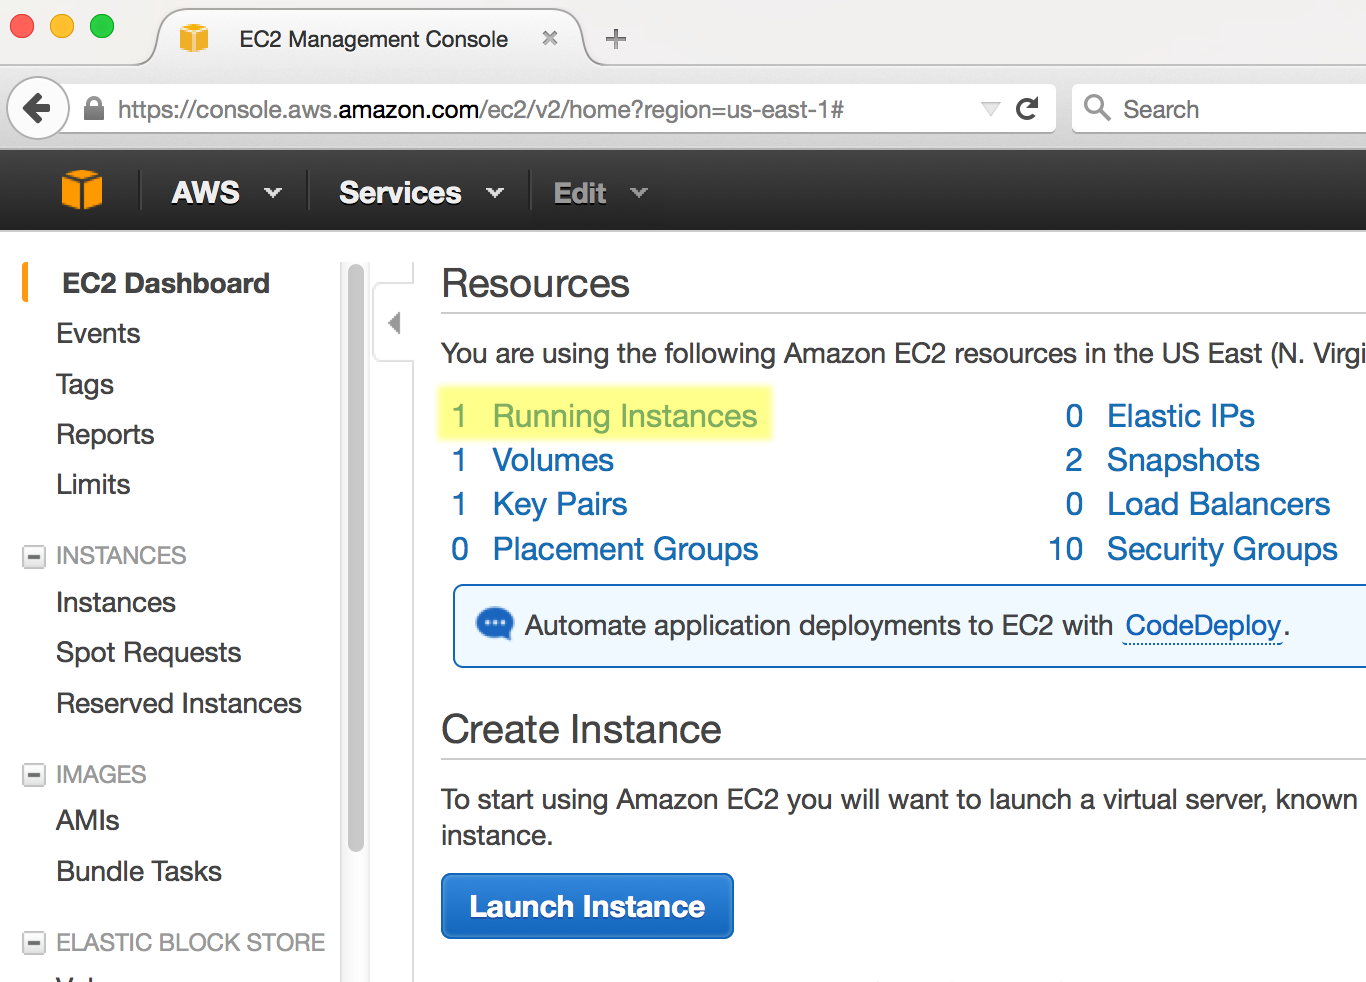Click the sidebar vertical scrollbar
This screenshot has width=1366, height=982.
355,560
